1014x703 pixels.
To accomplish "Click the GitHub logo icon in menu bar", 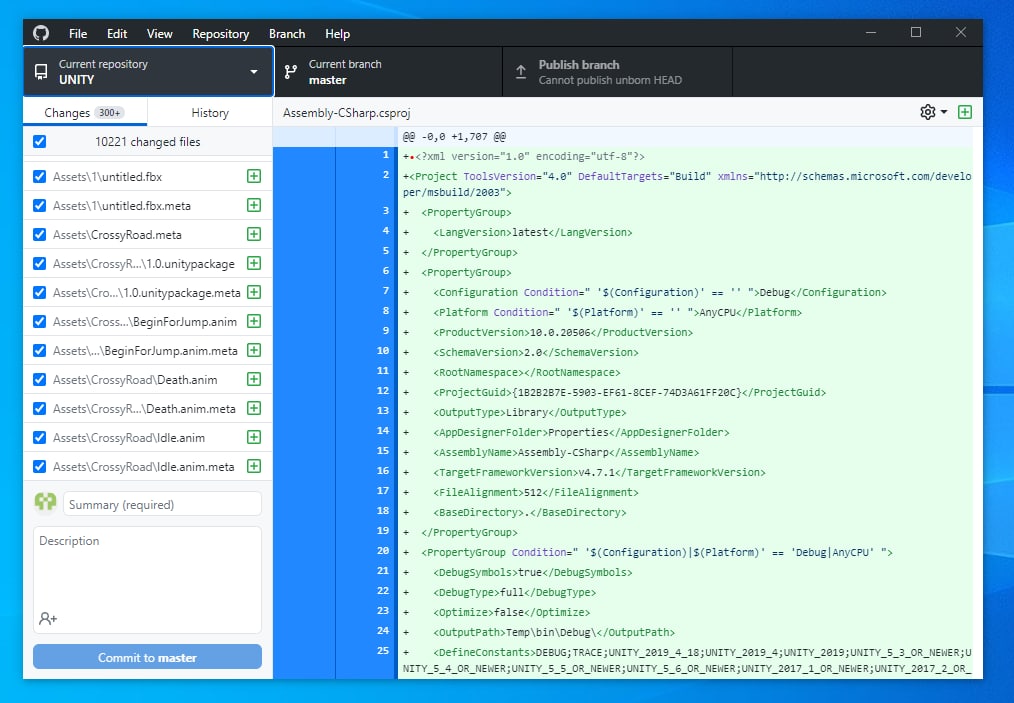I will [x=41, y=33].
